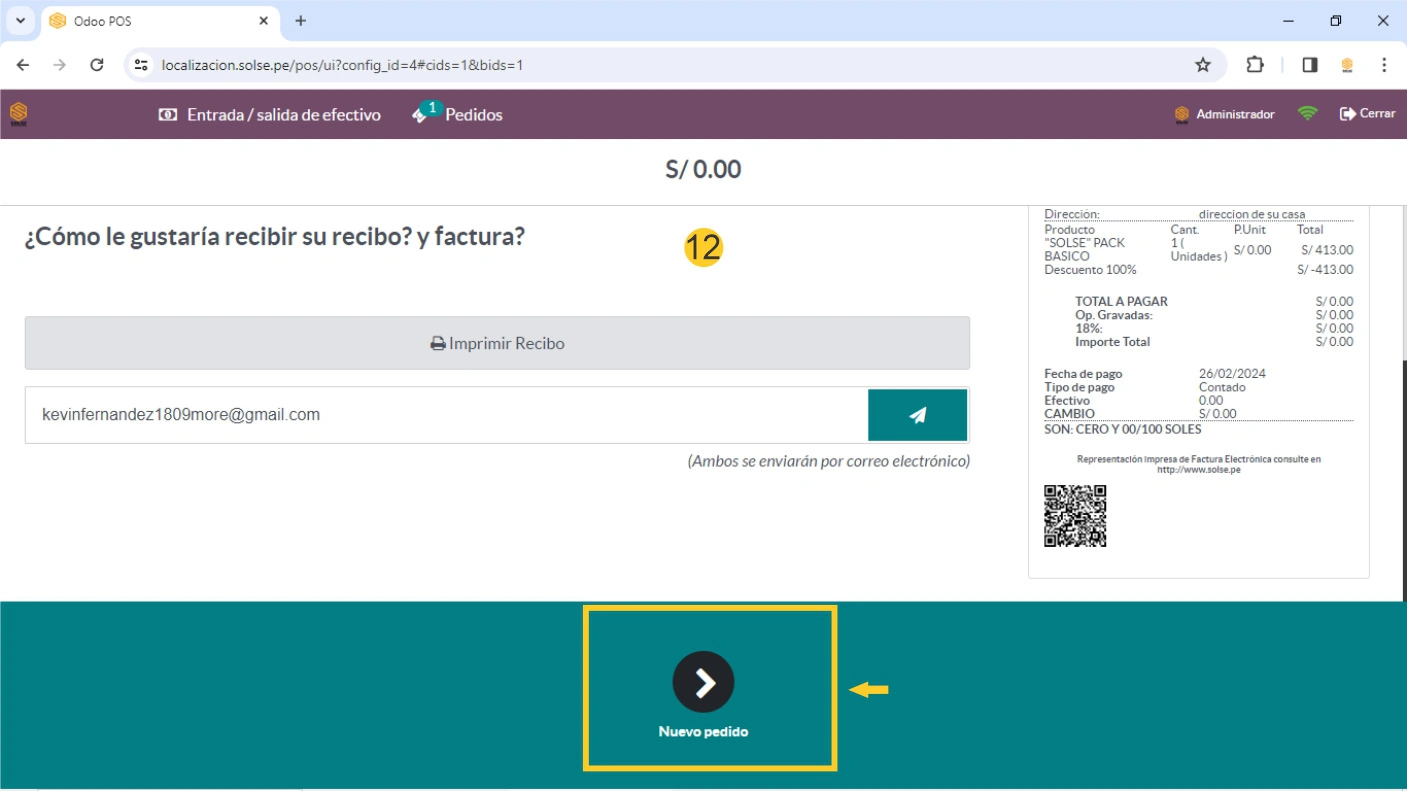Image resolution: width=1407 pixels, height=791 pixels.
Task: Open a new browser tab
Action: (x=301, y=21)
